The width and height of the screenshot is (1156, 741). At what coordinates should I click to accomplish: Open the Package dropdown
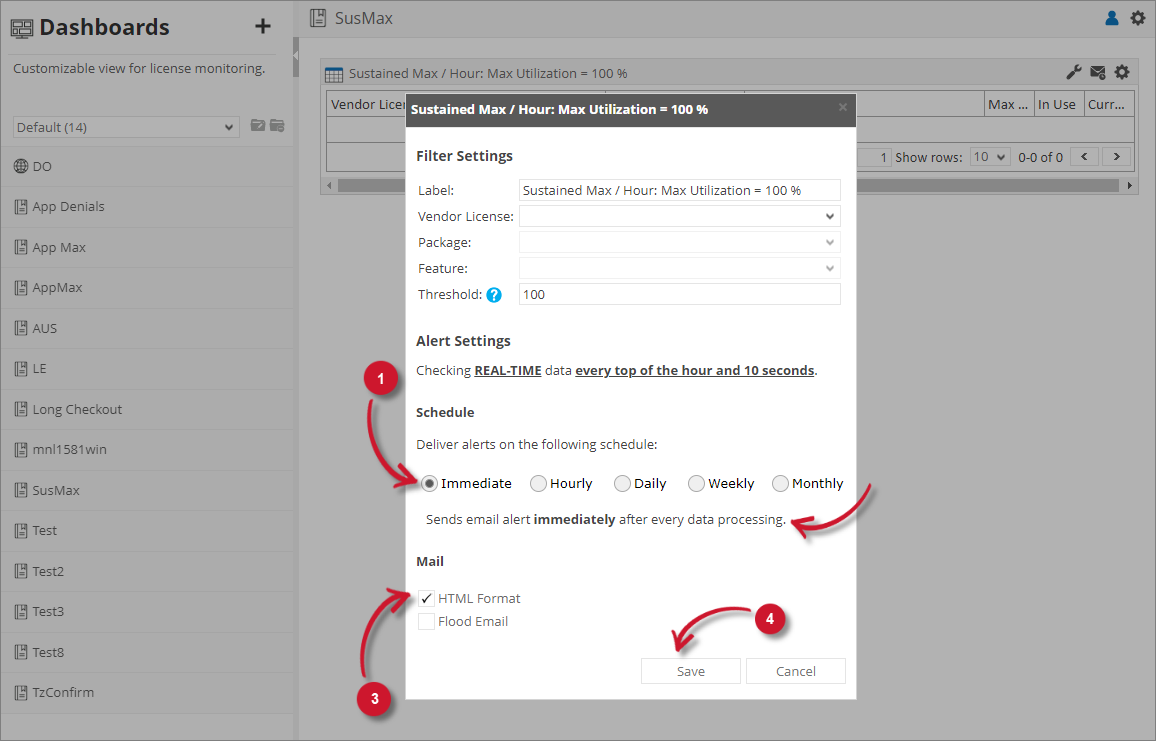pos(679,243)
